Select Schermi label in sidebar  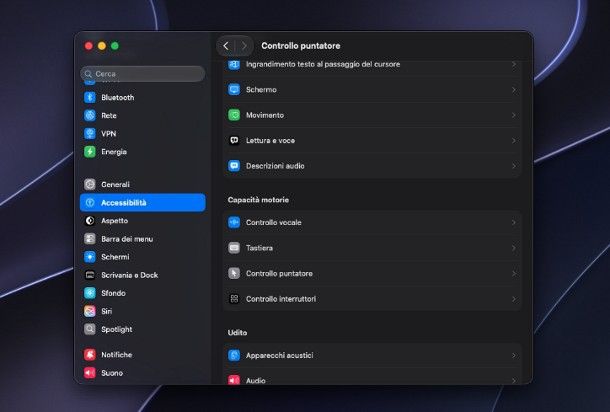point(115,257)
